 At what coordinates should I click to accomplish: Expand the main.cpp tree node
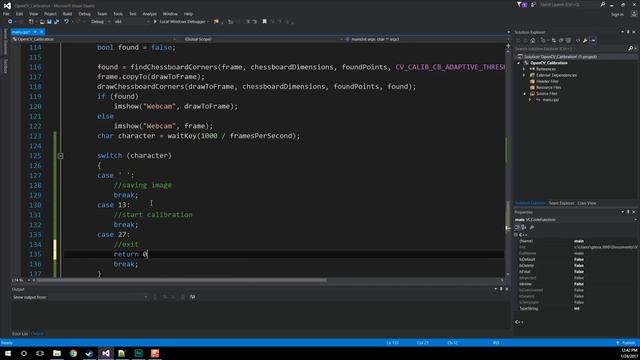click(530, 100)
